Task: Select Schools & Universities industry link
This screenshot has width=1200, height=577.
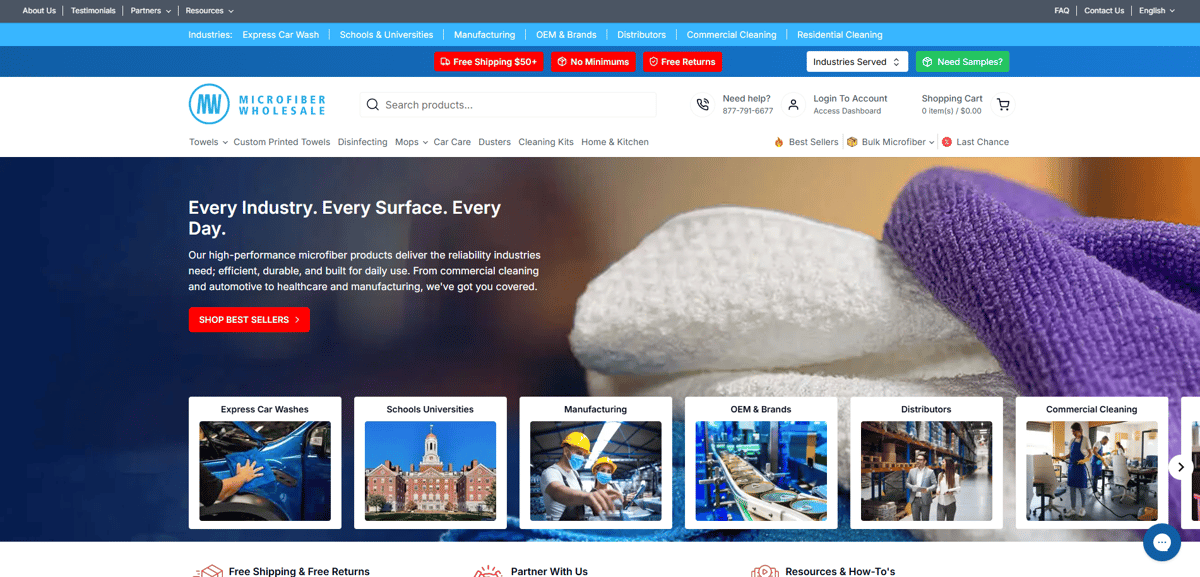Action: click(x=387, y=35)
